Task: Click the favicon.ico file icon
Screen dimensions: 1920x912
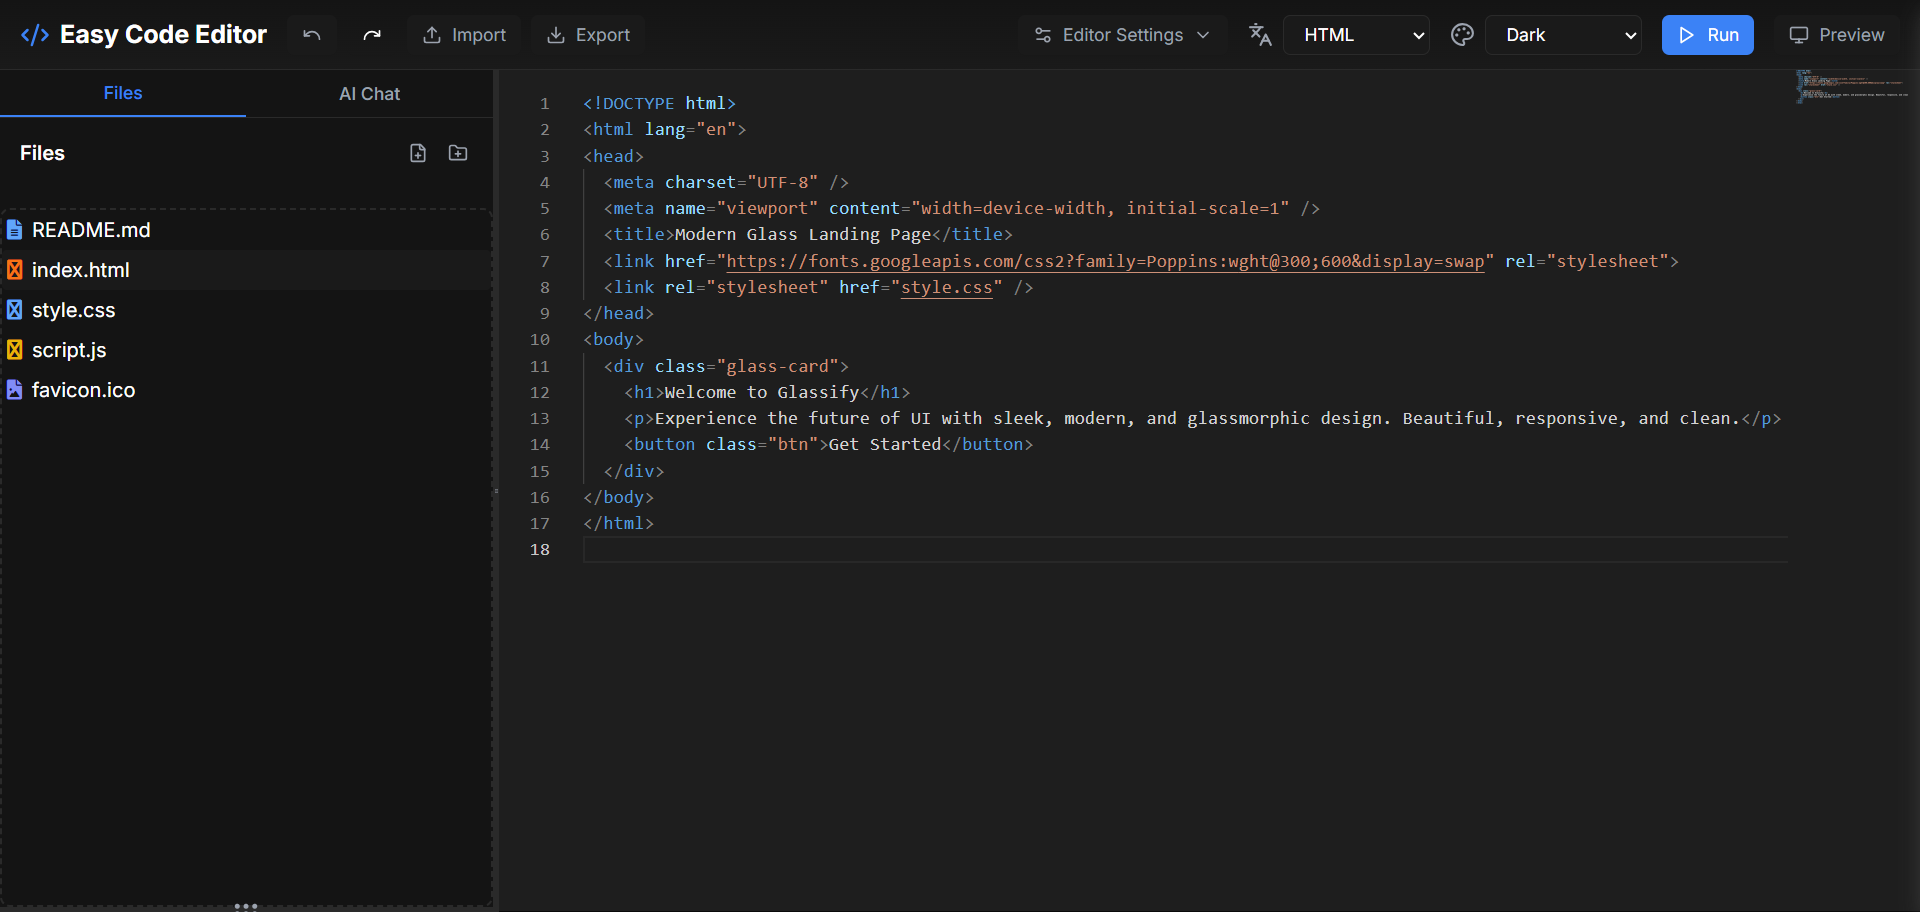Action: [x=14, y=390]
